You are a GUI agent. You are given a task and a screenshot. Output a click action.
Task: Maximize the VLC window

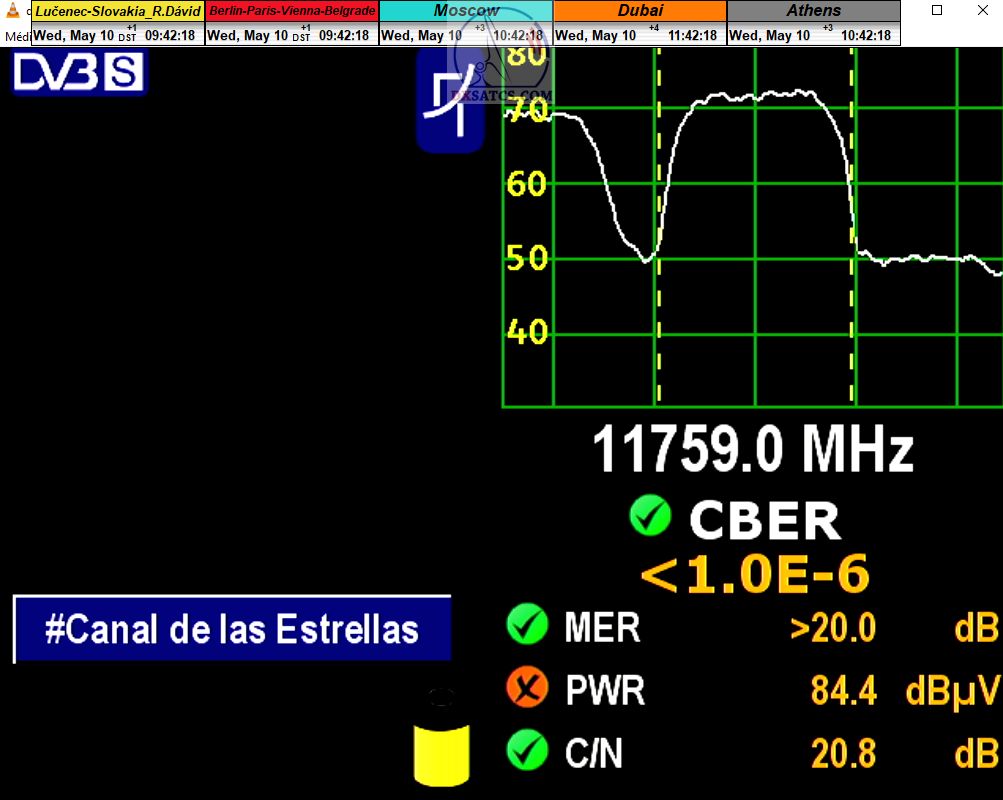click(937, 11)
